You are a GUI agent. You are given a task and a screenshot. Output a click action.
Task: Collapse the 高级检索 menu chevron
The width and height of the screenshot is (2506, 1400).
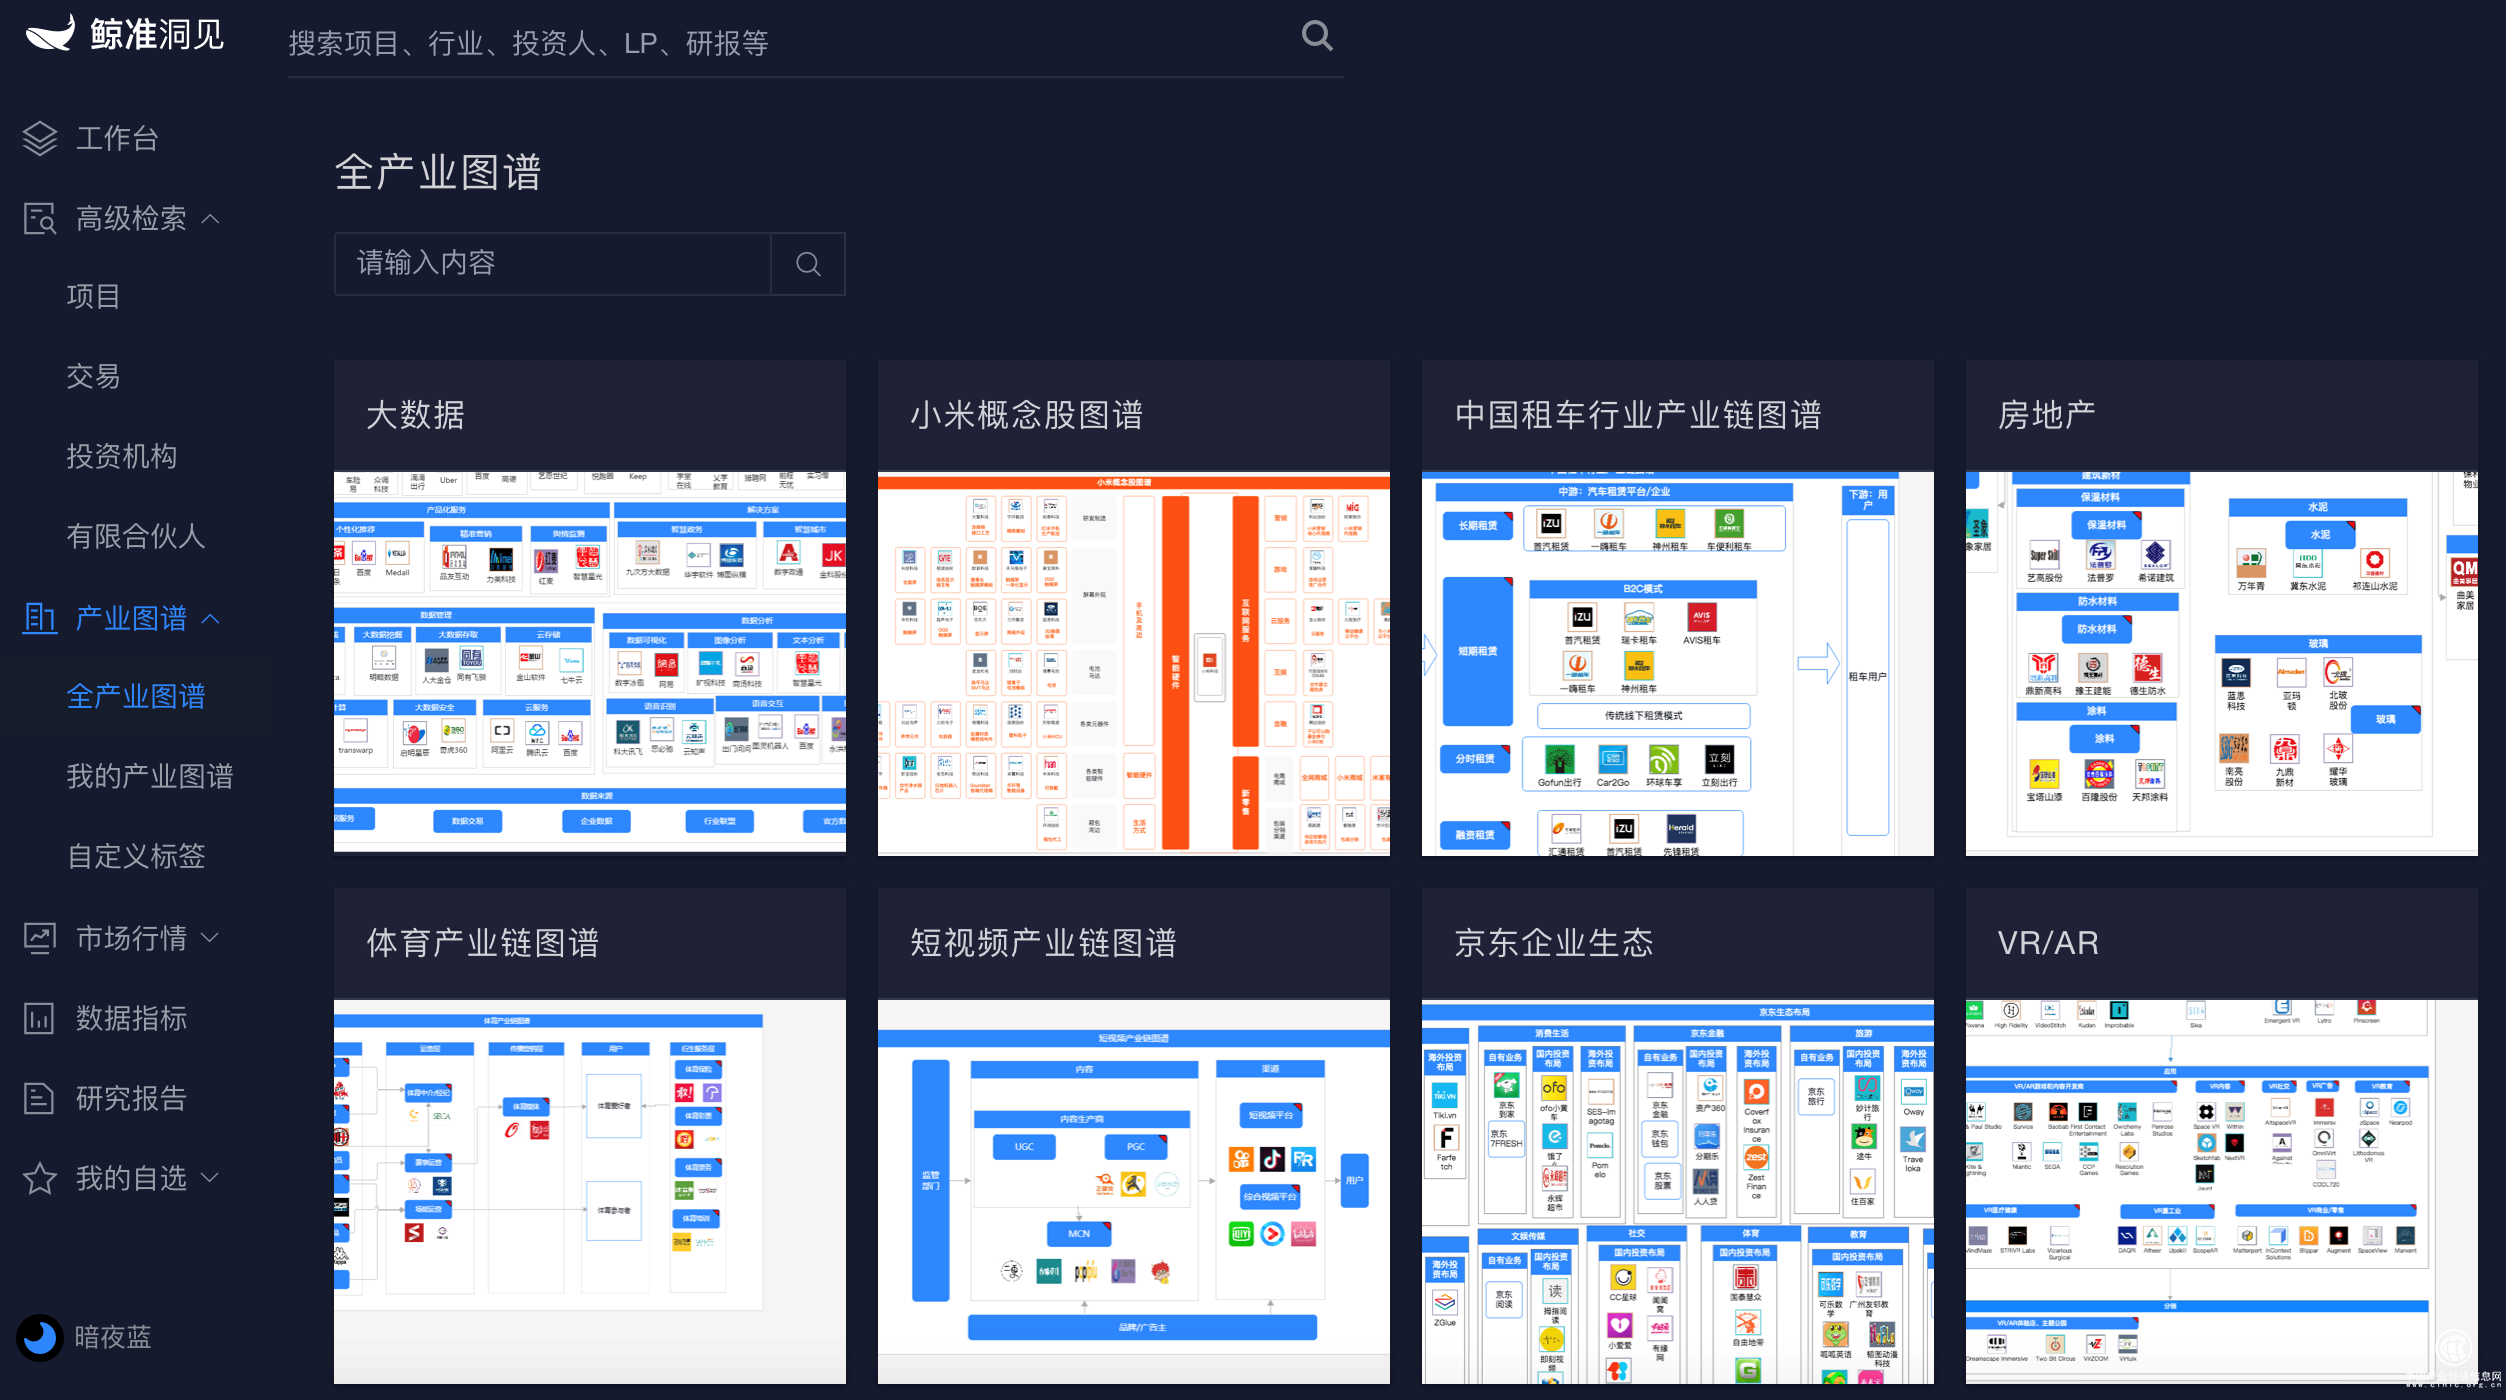pos(210,218)
